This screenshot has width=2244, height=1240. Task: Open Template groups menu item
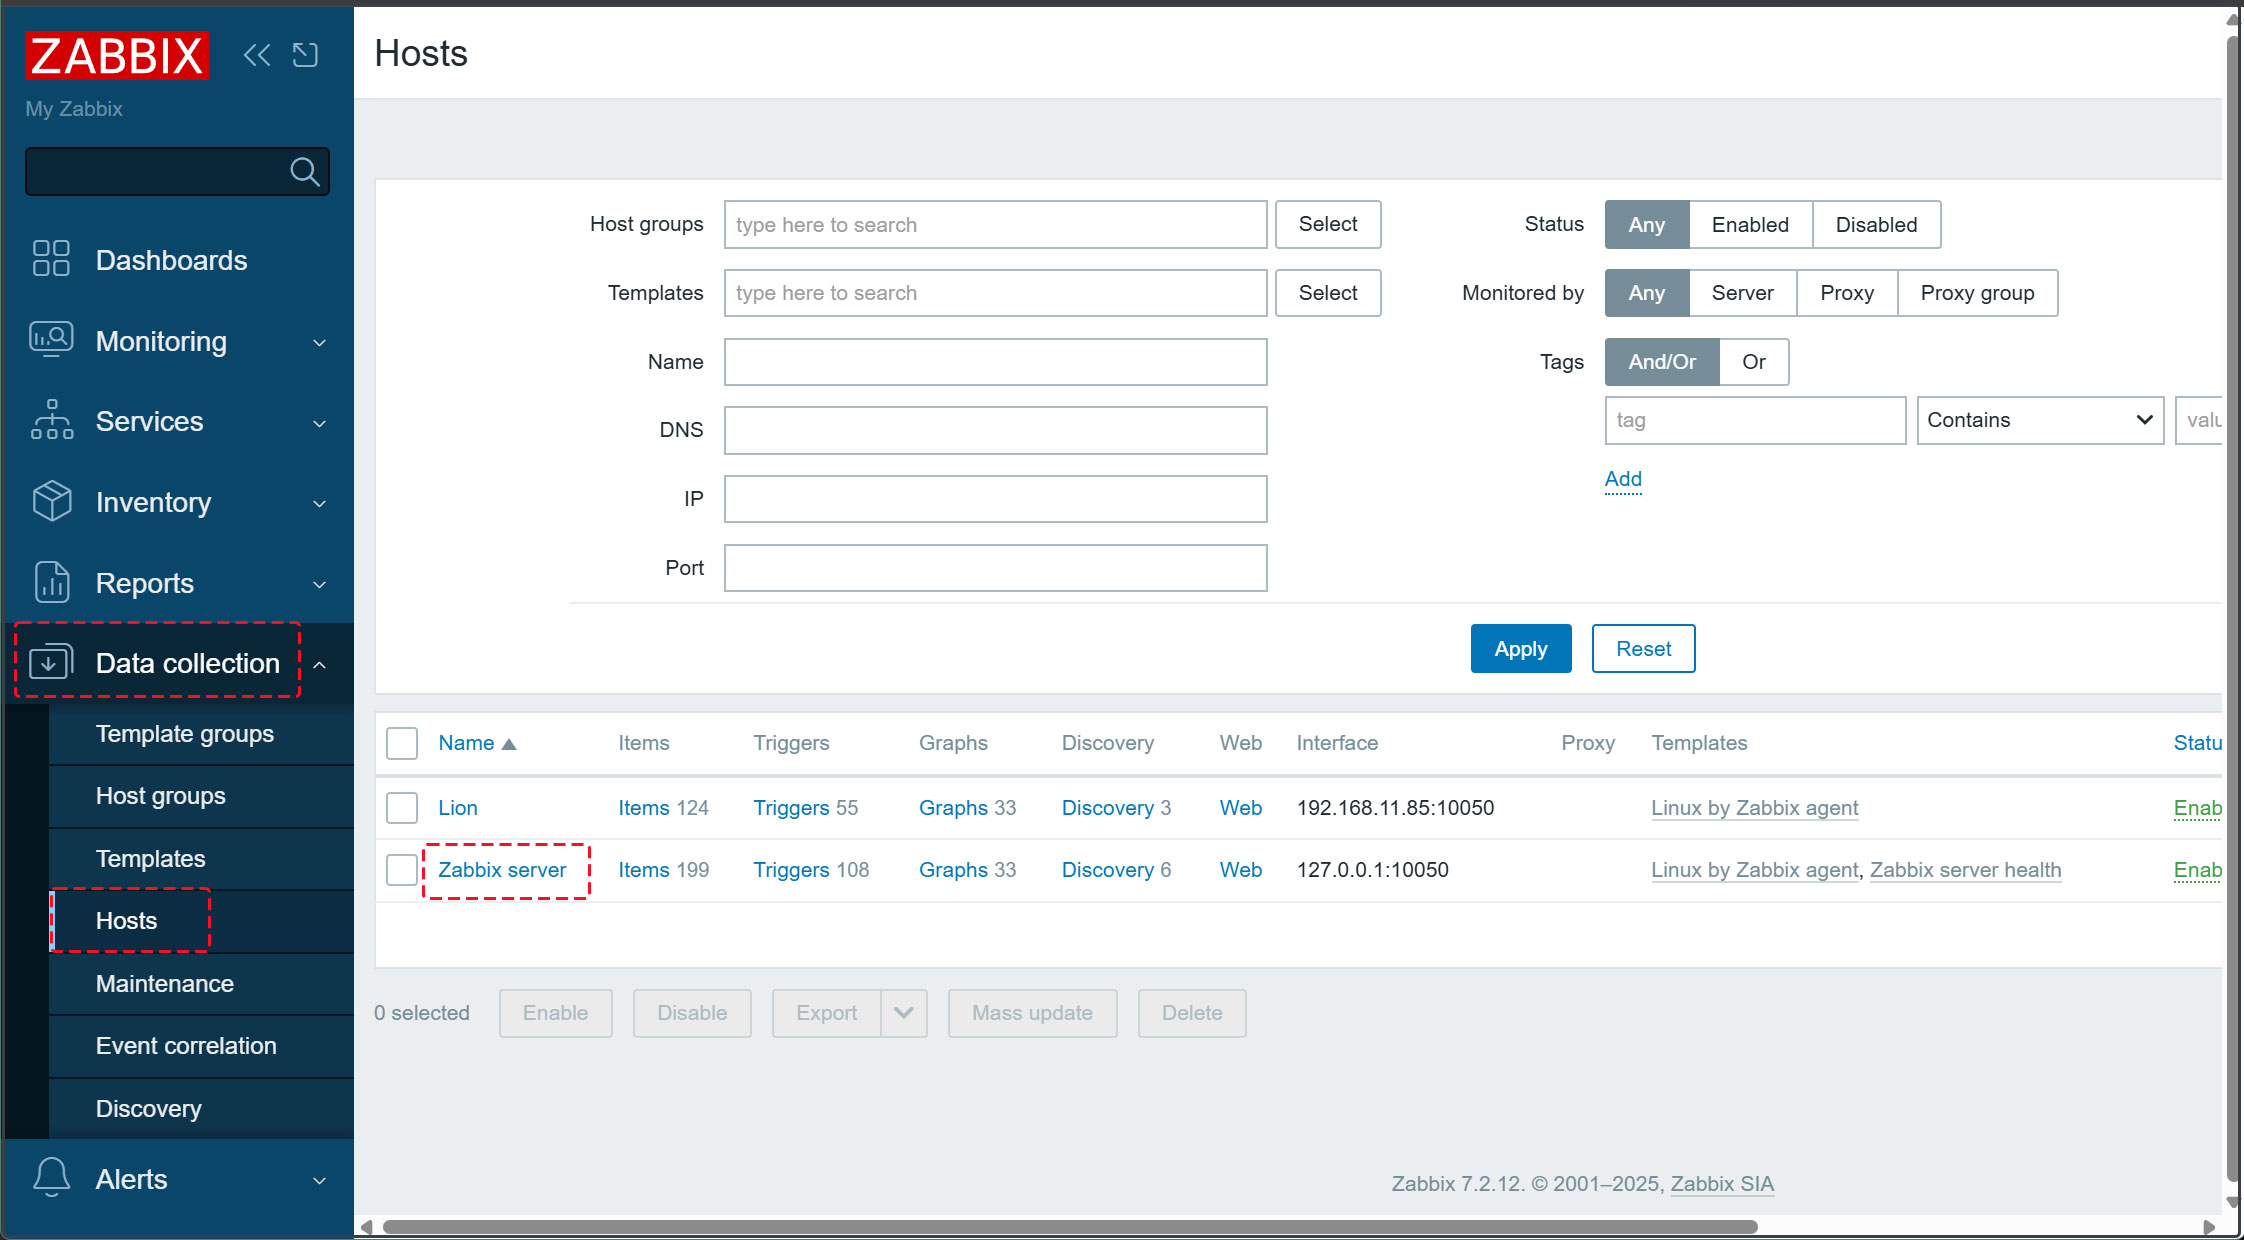click(185, 734)
